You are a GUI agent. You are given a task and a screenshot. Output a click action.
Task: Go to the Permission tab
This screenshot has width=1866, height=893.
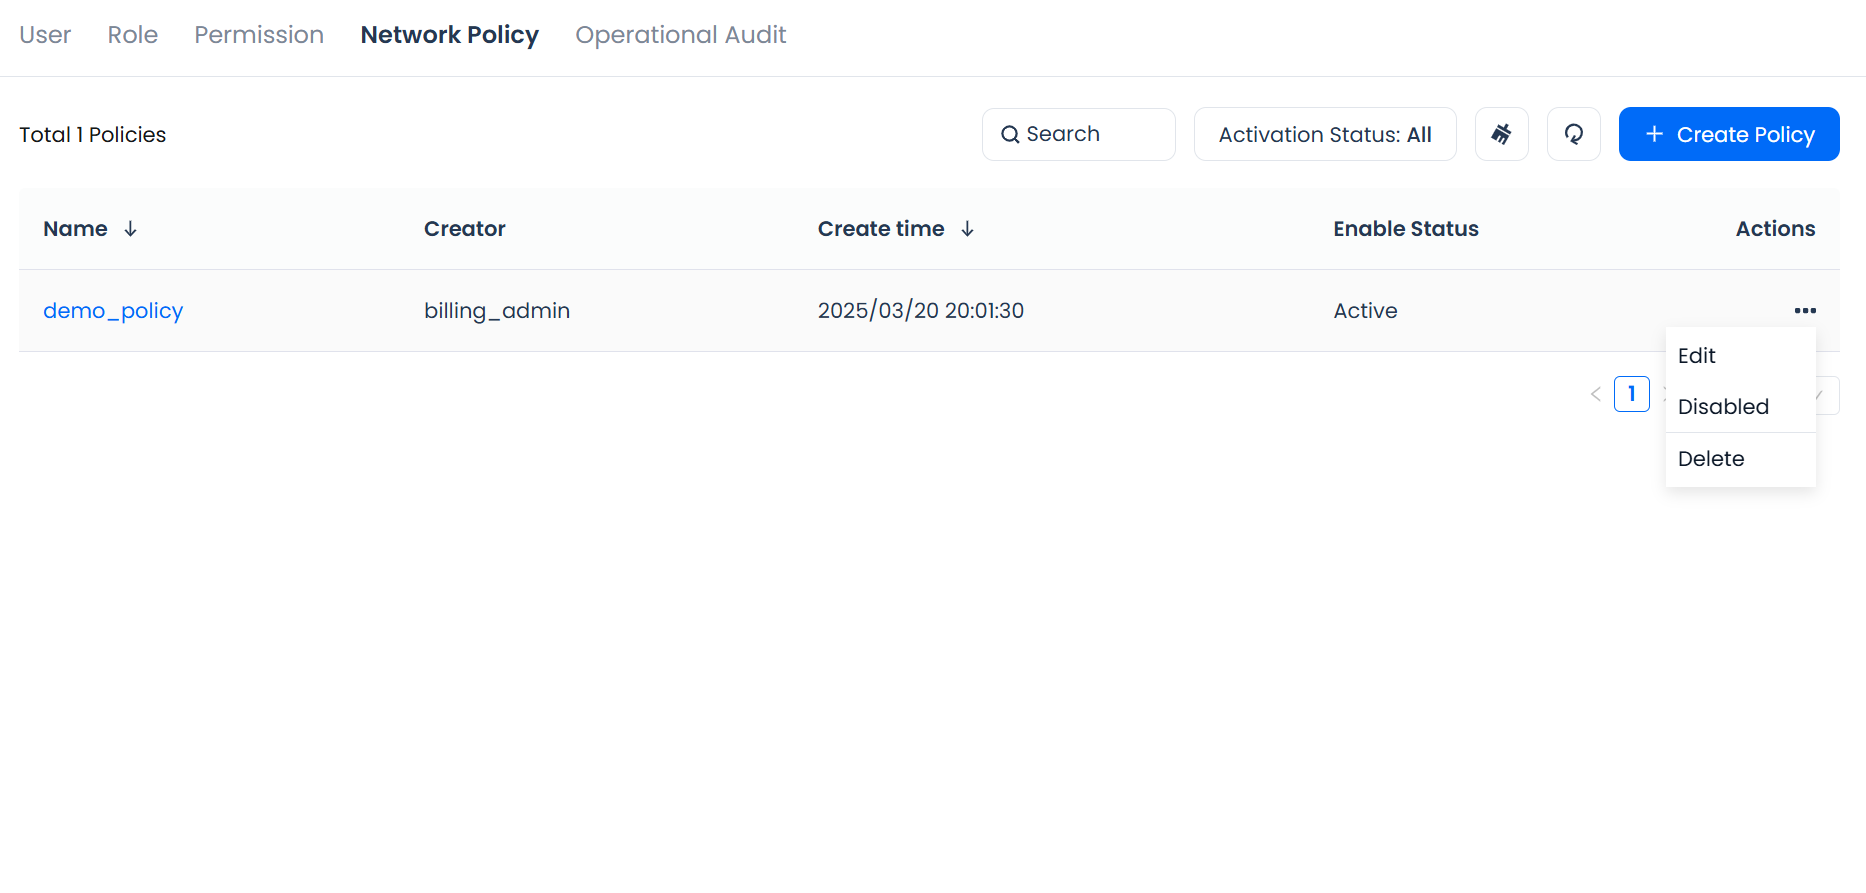259,35
